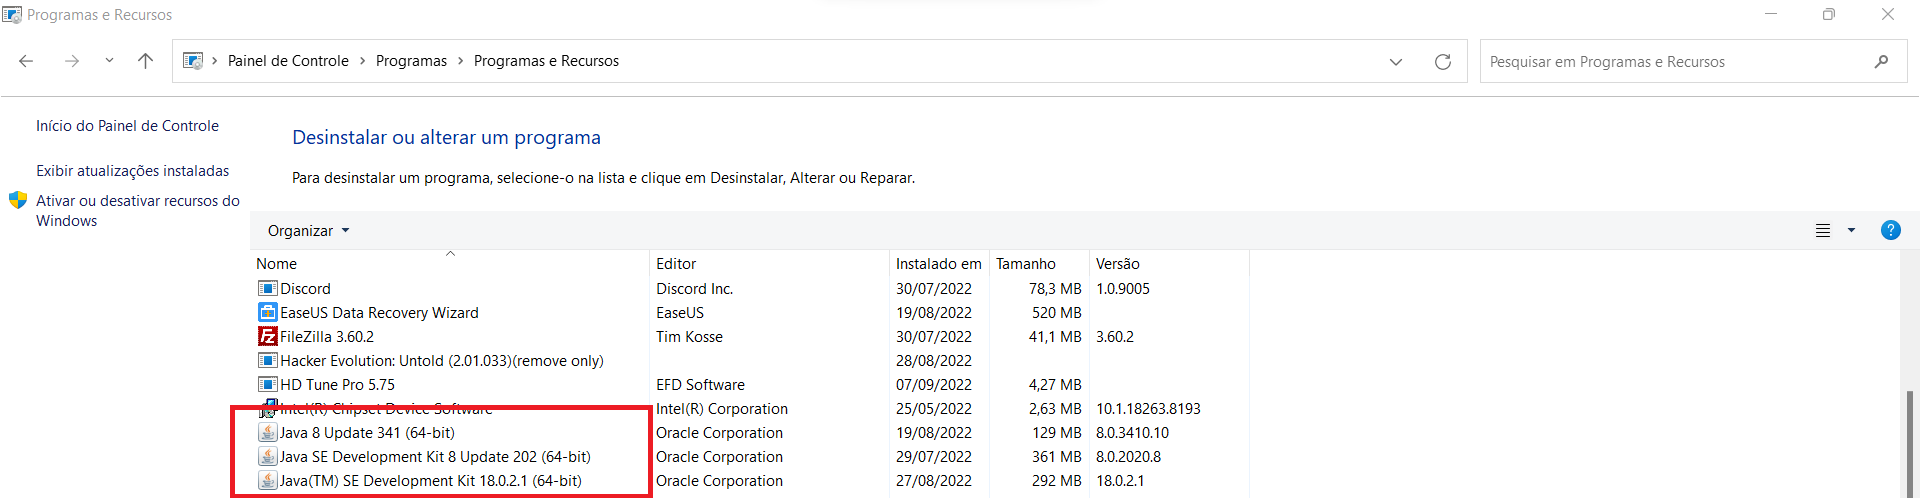The width and height of the screenshot is (1920, 498).
Task: Click the window title bar icon
Action: coord(12,15)
